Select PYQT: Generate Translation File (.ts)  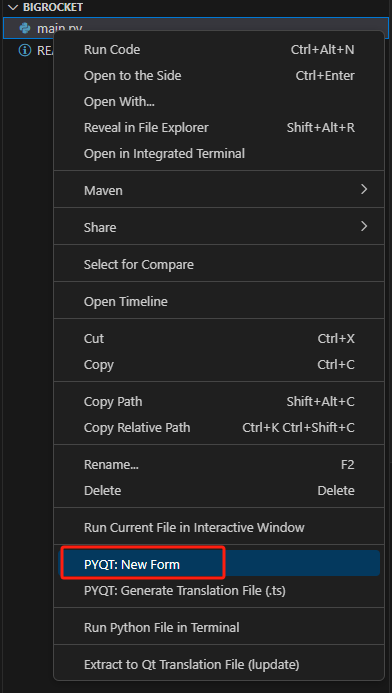(x=219, y=590)
